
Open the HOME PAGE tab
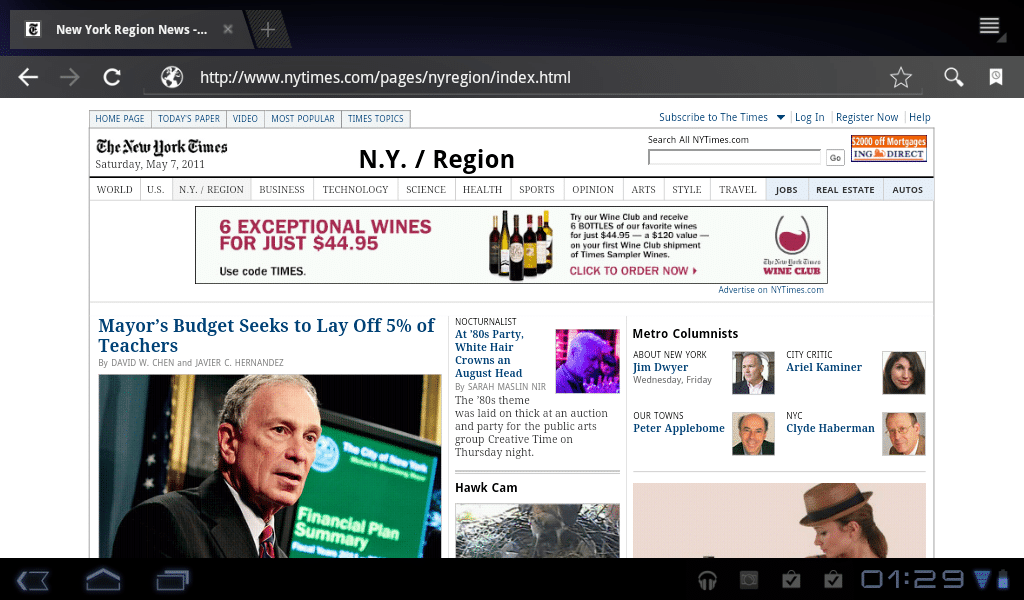[120, 119]
